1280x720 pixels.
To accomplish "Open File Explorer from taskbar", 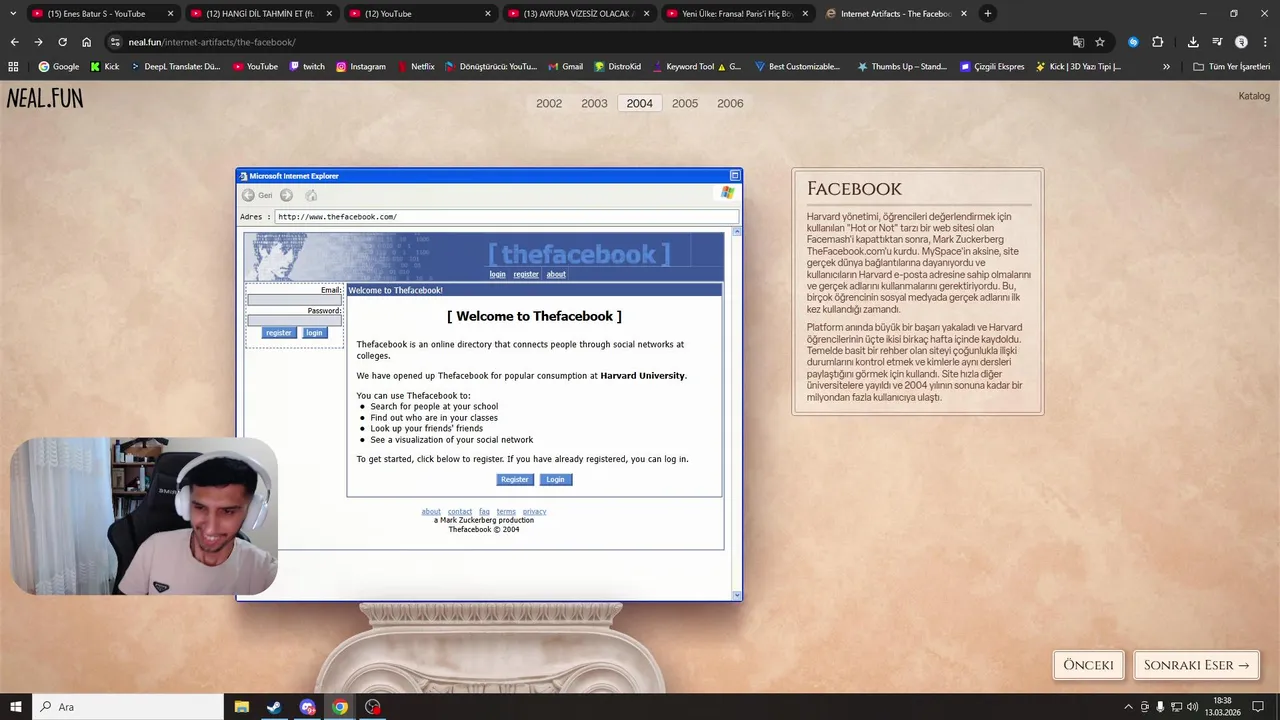I will tap(241, 707).
